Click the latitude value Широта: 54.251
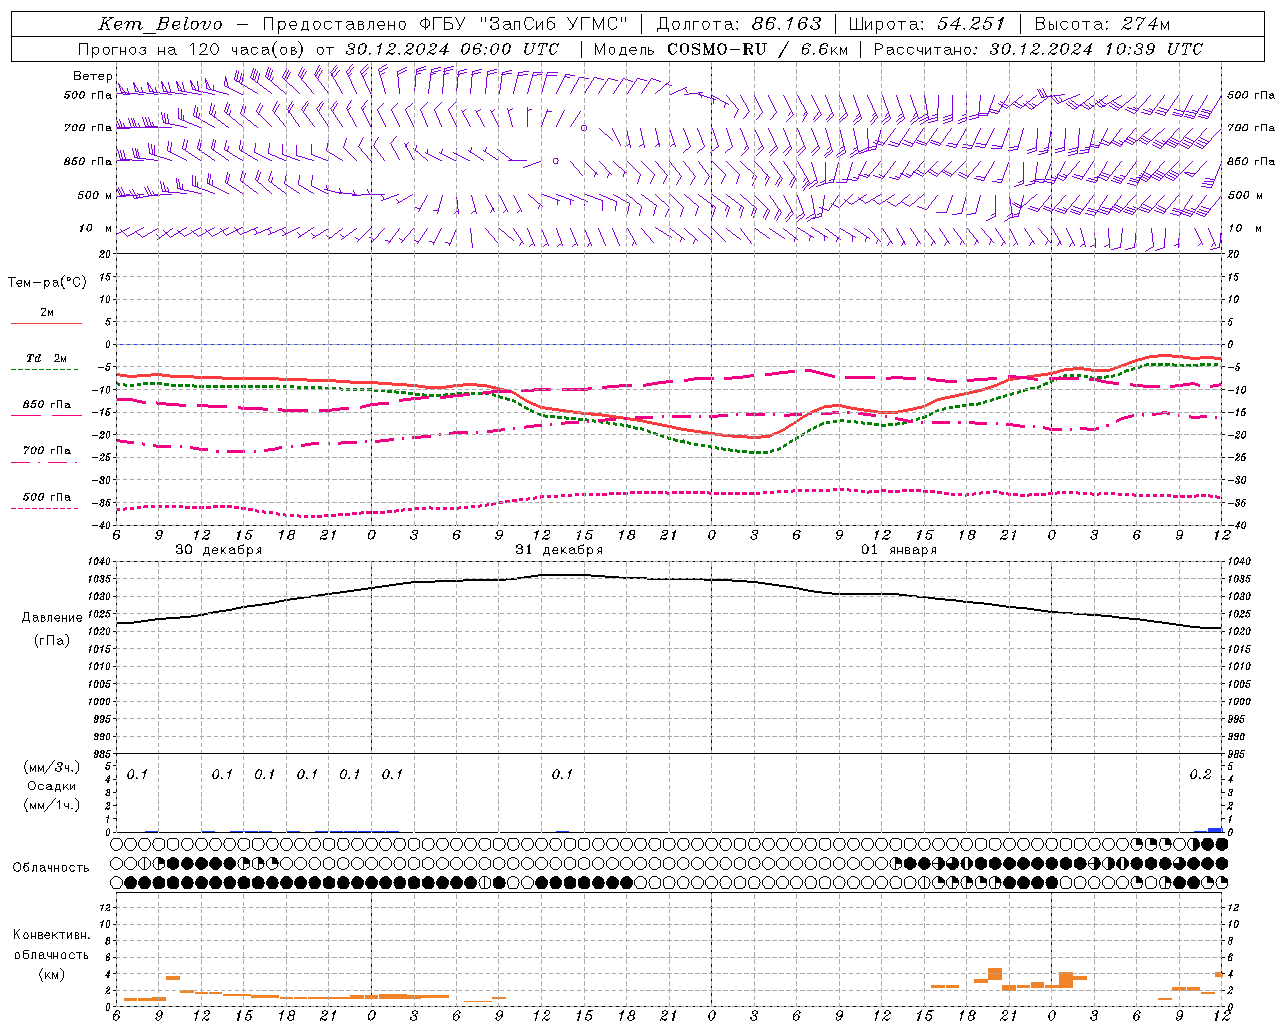The height and width of the screenshot is (1024, 1280). [926, 24]
